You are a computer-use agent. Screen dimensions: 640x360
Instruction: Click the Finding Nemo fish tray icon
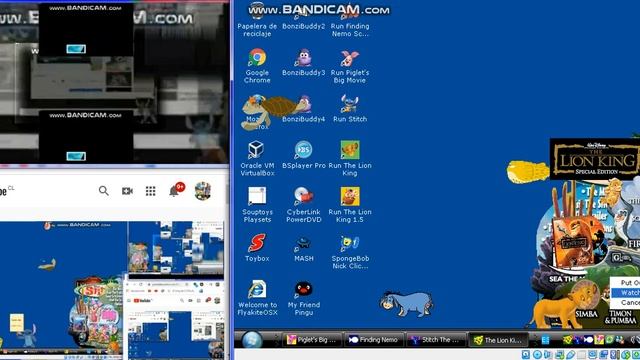coord(588,340)
